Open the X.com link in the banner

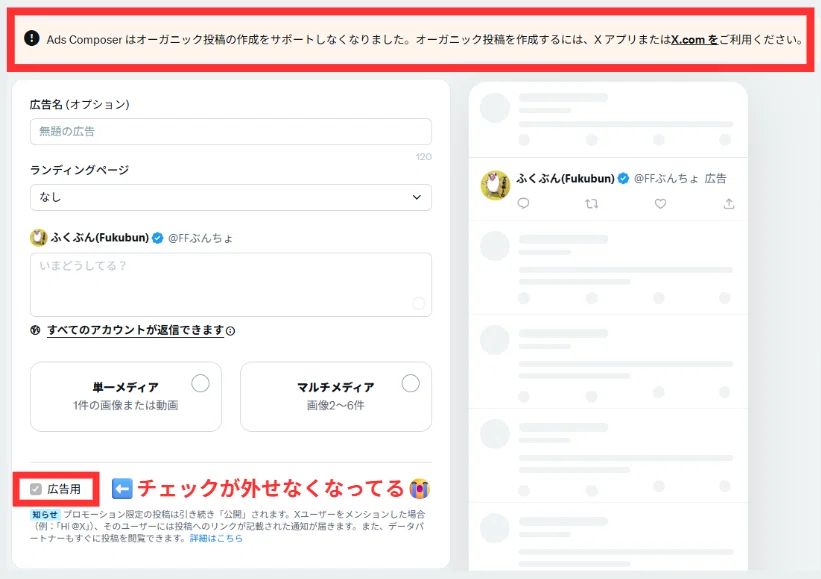(694, 40)
